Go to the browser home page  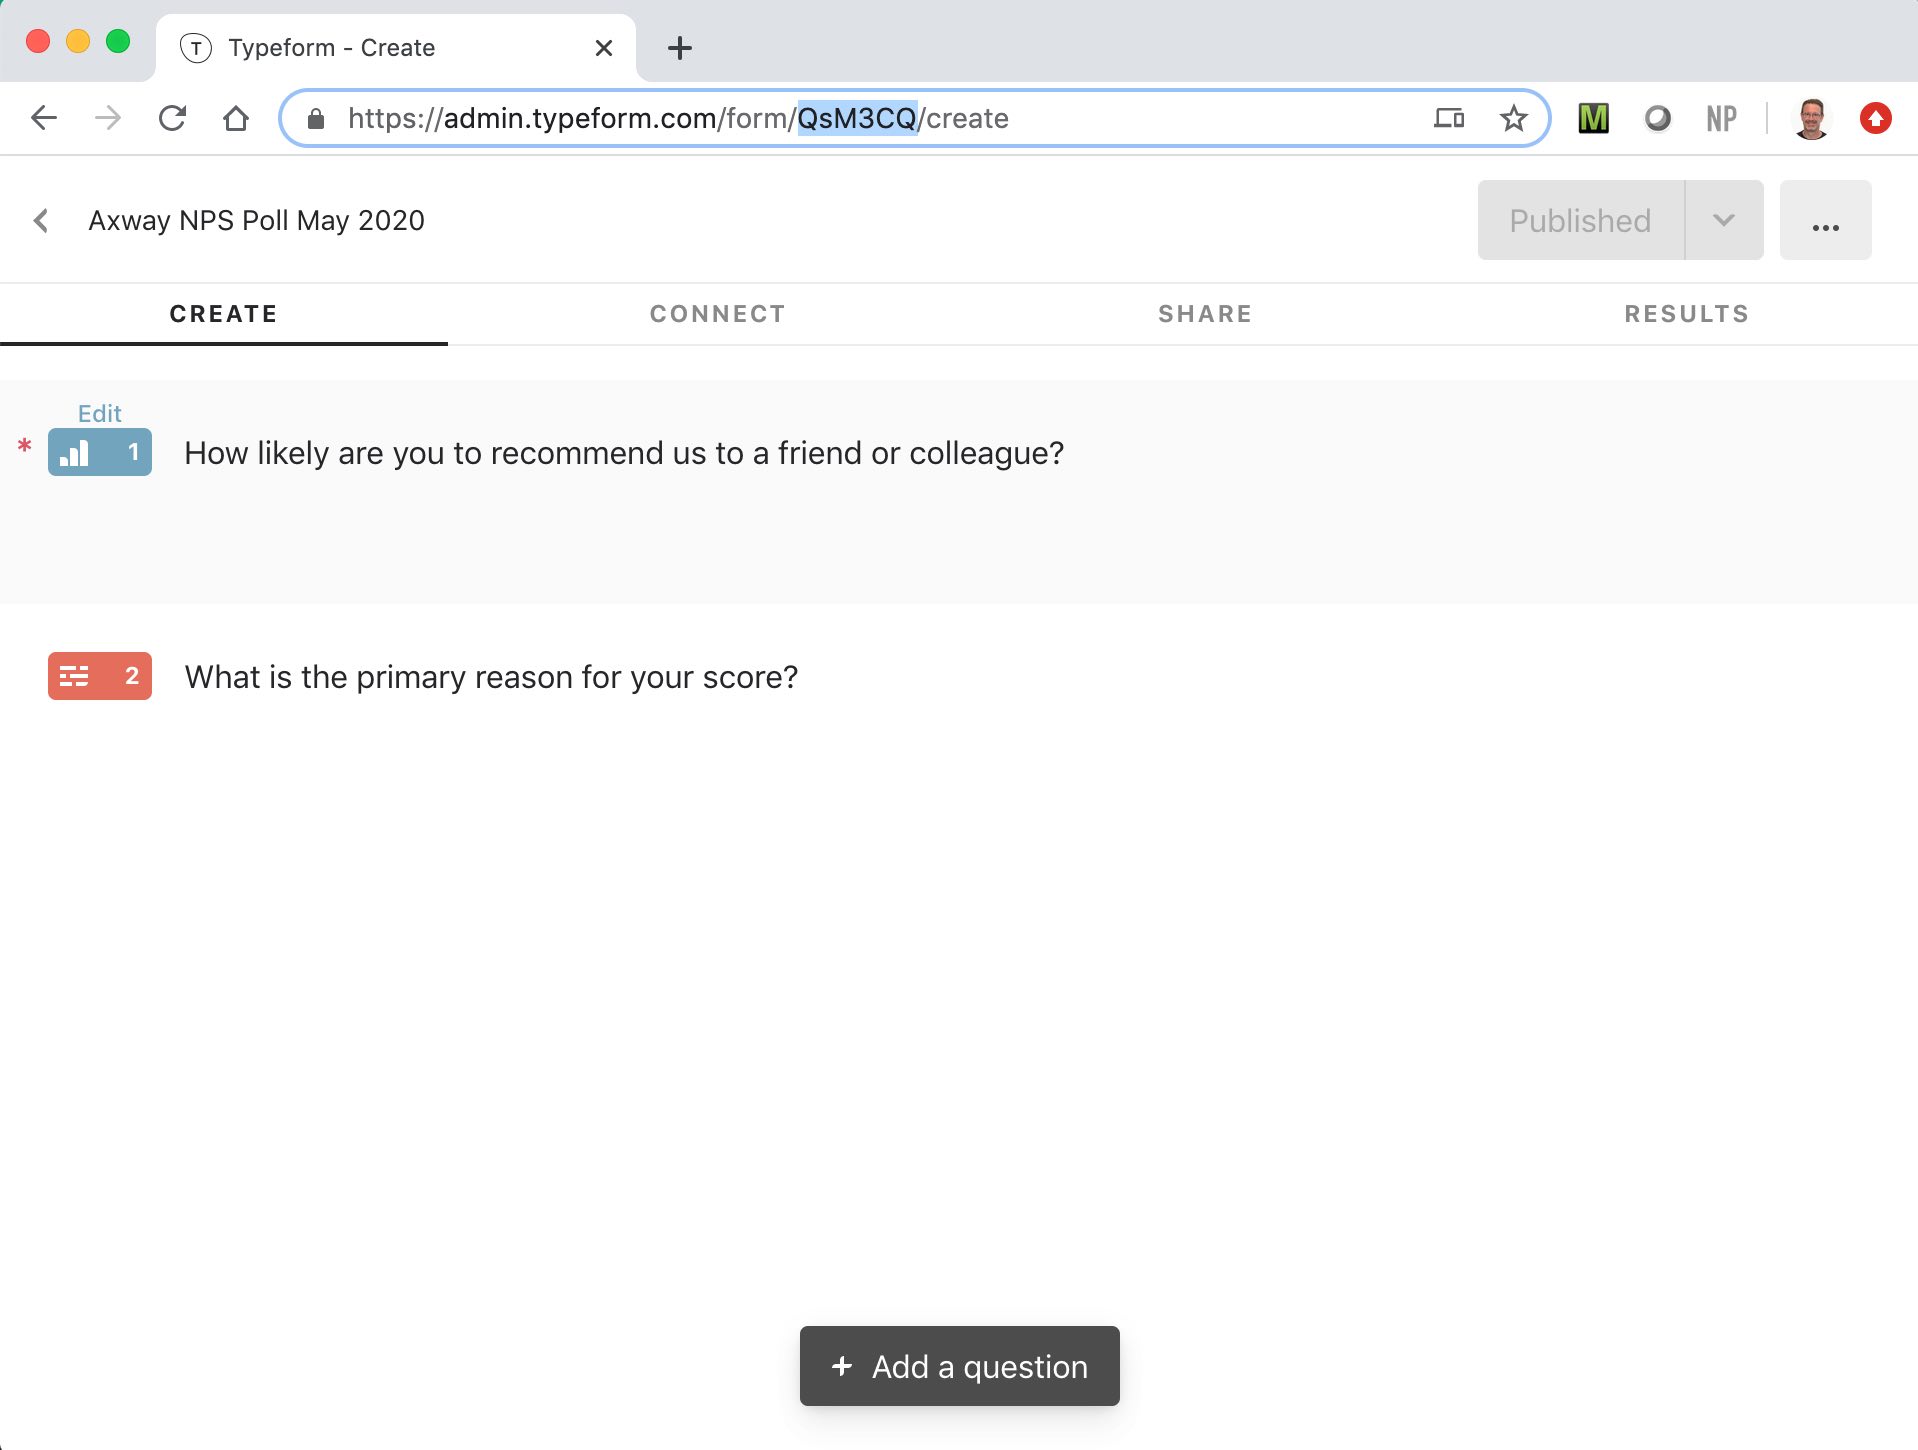(236, 118)
